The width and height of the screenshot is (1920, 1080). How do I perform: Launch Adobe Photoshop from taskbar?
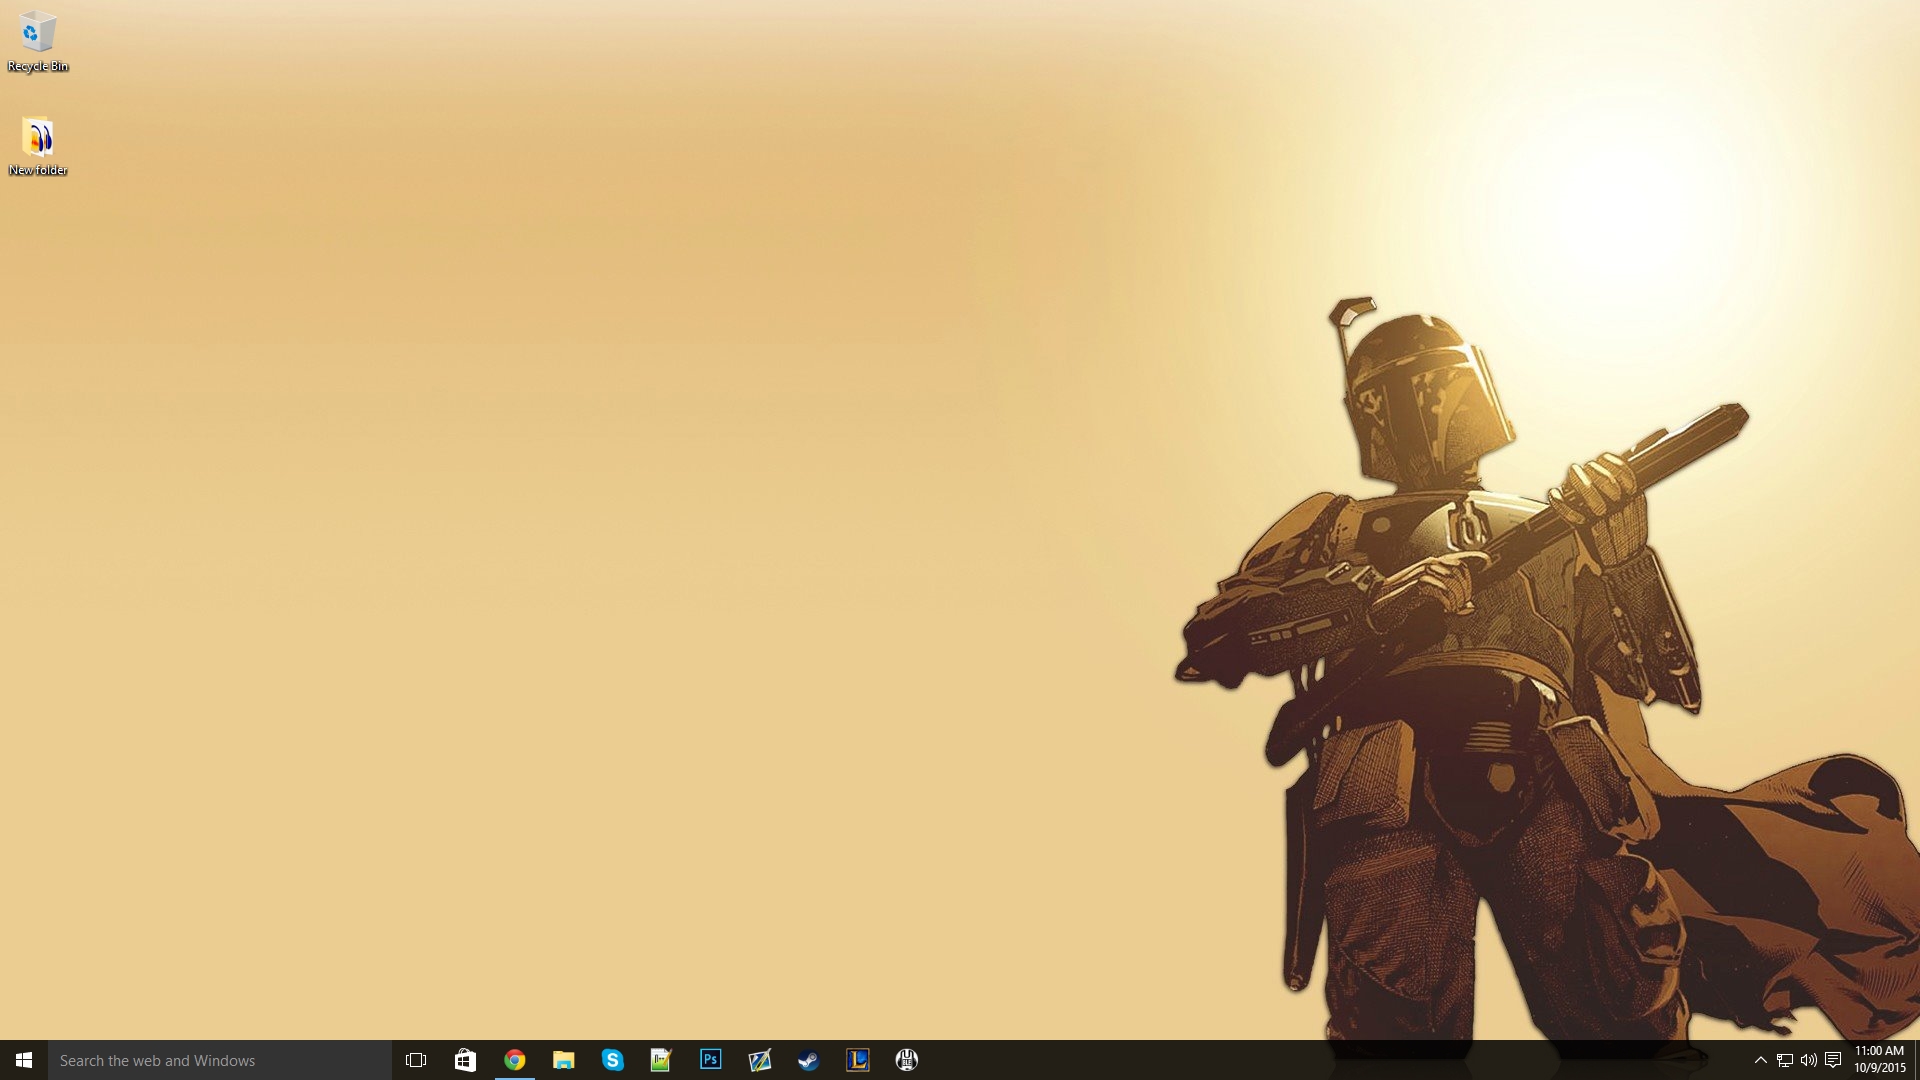pos(710,1060)
